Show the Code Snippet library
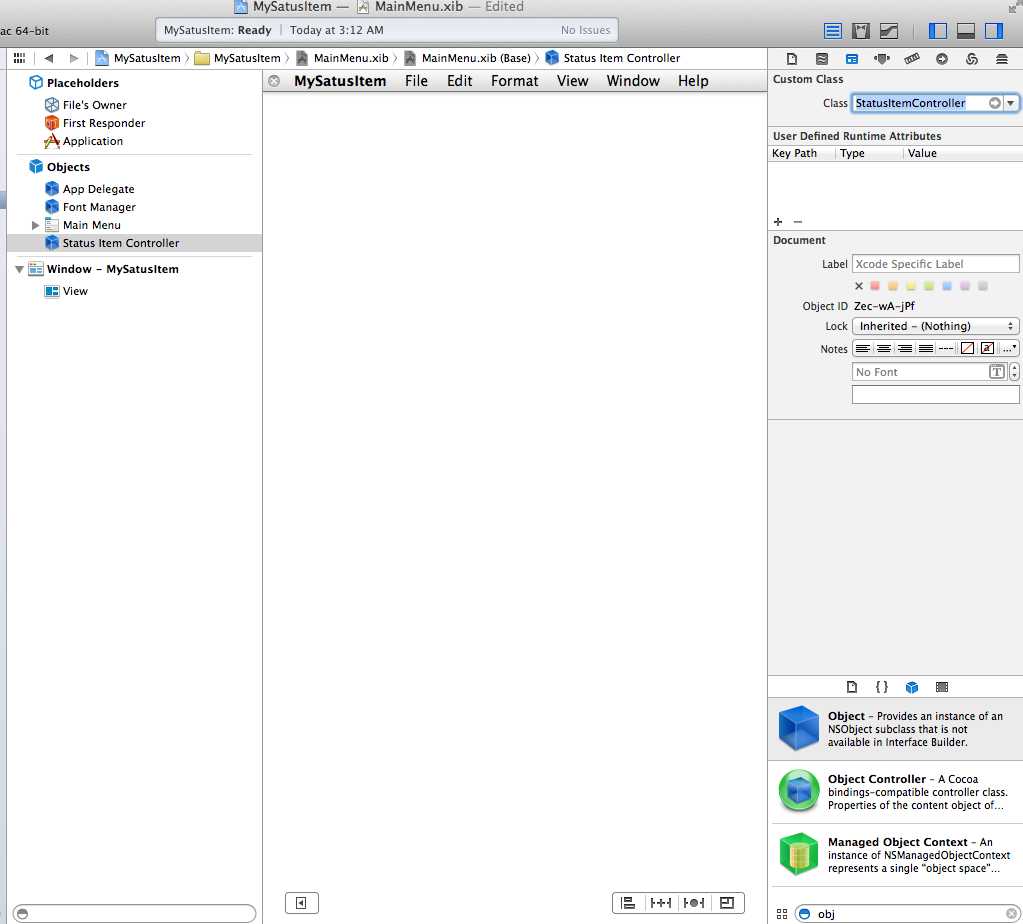Screen dimensions: 1023x924 [x=881, y=686]
